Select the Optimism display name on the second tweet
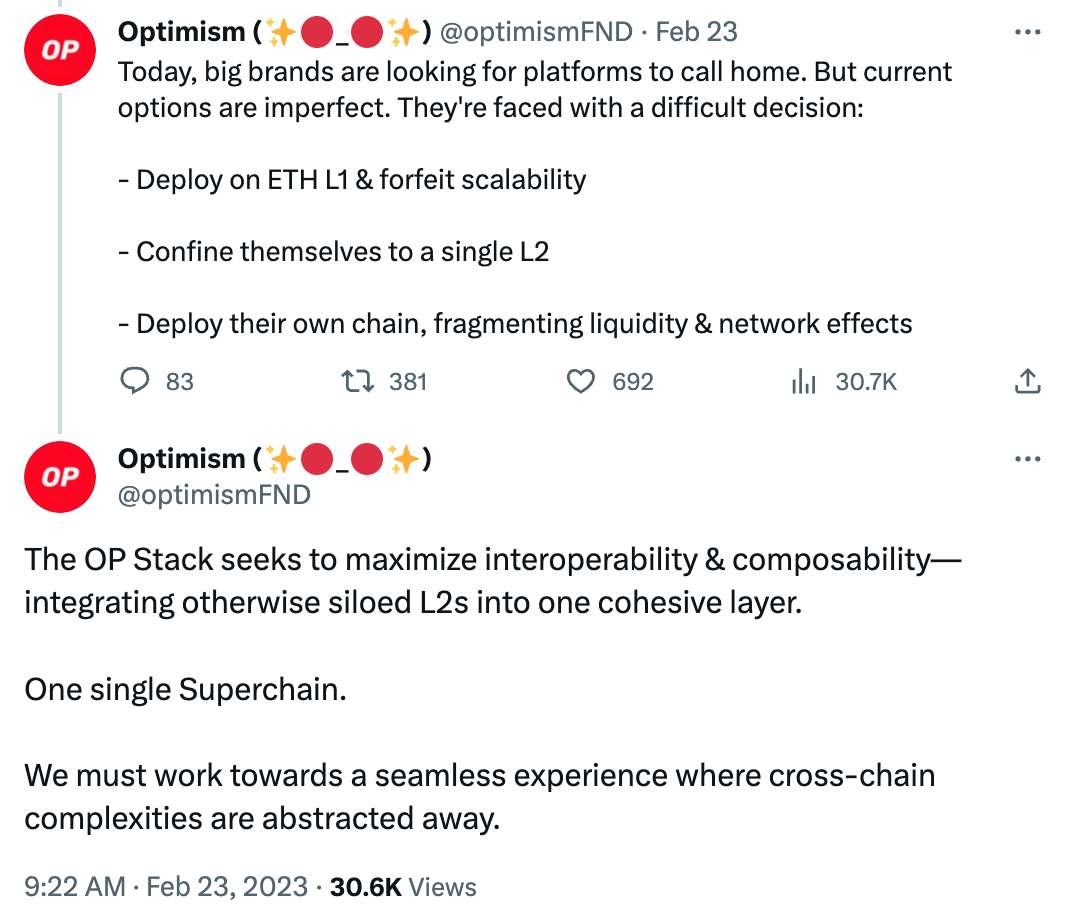Viewport: 1068px width, 916px height. 181,458
